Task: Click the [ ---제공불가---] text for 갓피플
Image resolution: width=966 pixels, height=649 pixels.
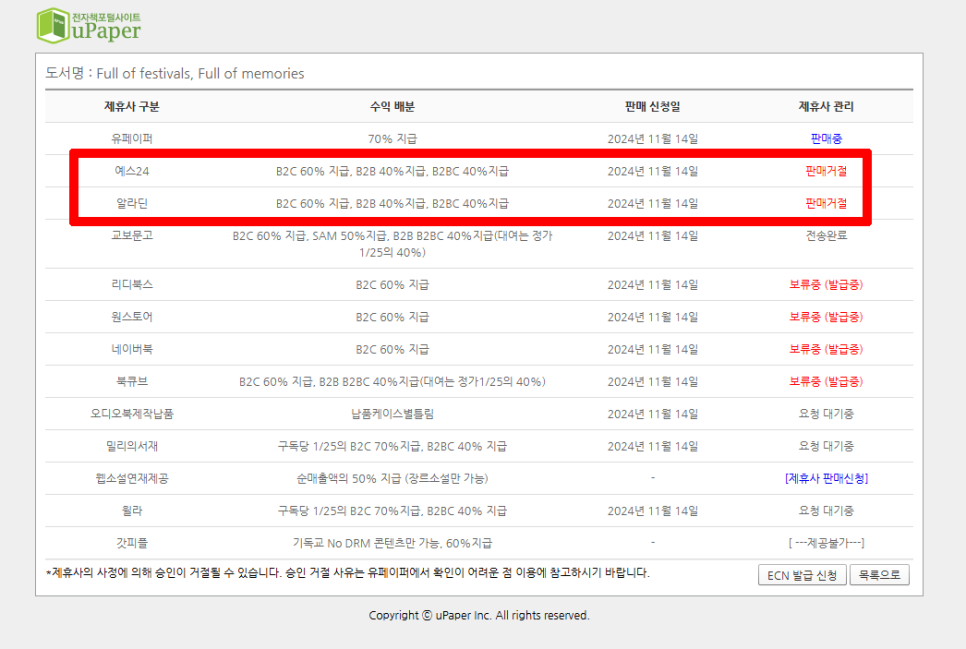Action: (x=826, y=543)
